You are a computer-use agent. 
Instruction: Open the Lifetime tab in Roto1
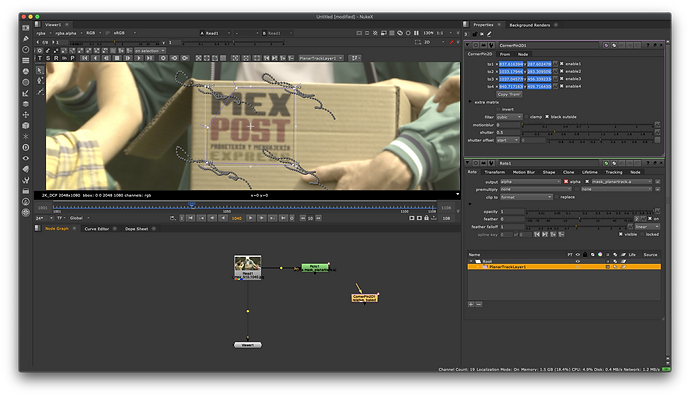(590, 172)
